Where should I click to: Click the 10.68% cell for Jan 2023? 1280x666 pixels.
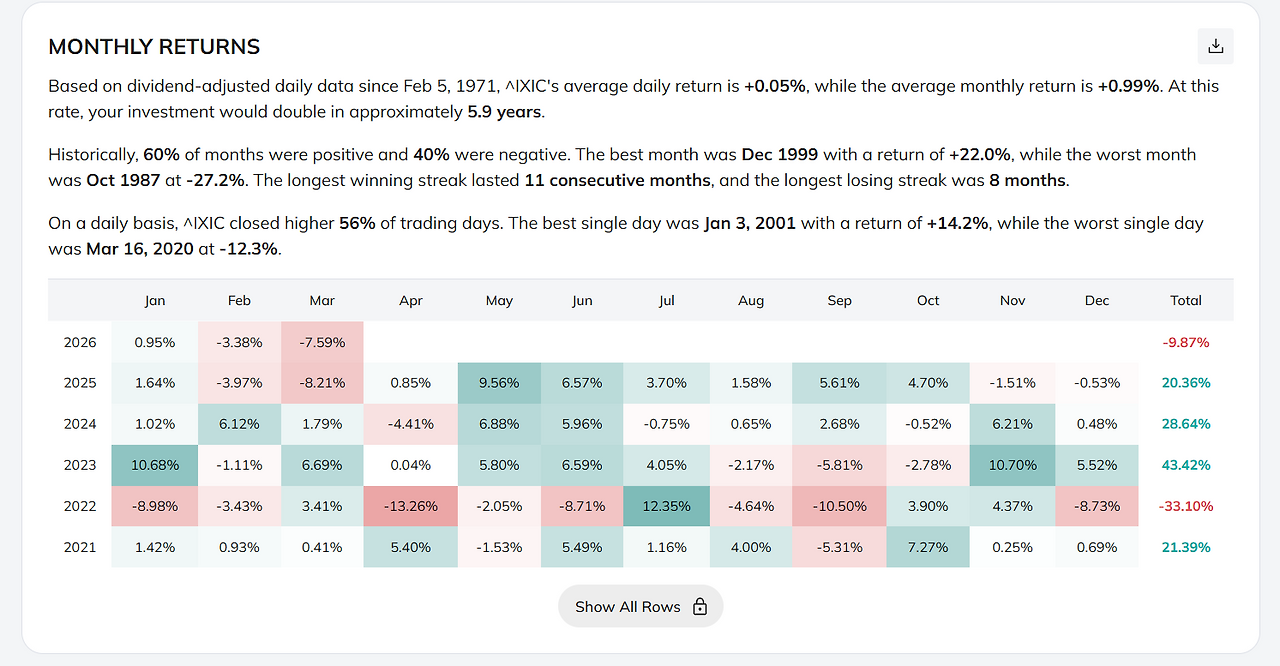tap(155, 465)
